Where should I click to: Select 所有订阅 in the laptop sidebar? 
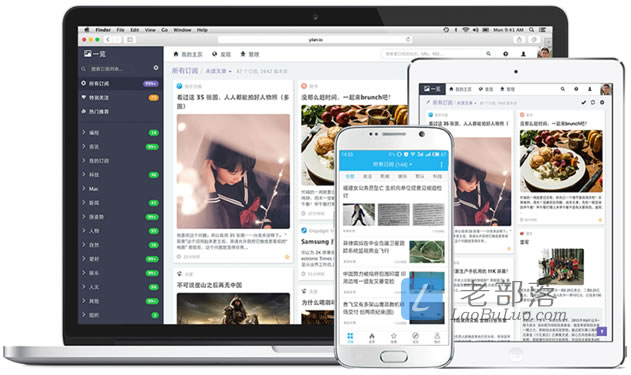121,83
